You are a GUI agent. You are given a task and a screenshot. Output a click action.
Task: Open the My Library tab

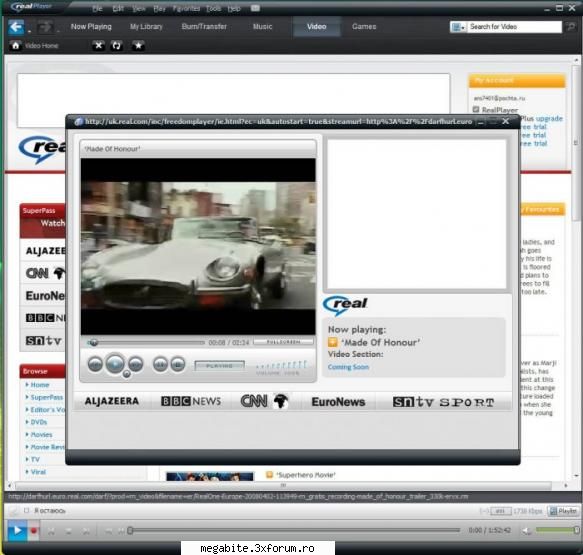point(146,26)
